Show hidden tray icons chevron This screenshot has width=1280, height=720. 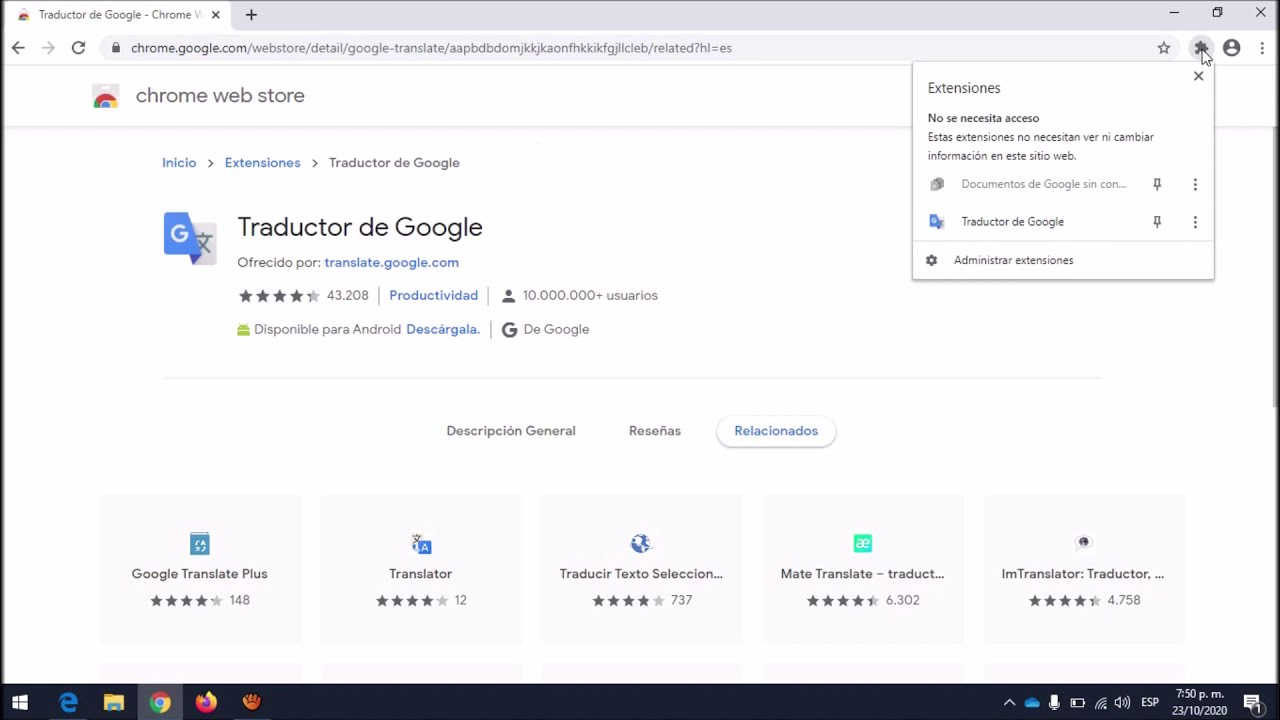1009,703
